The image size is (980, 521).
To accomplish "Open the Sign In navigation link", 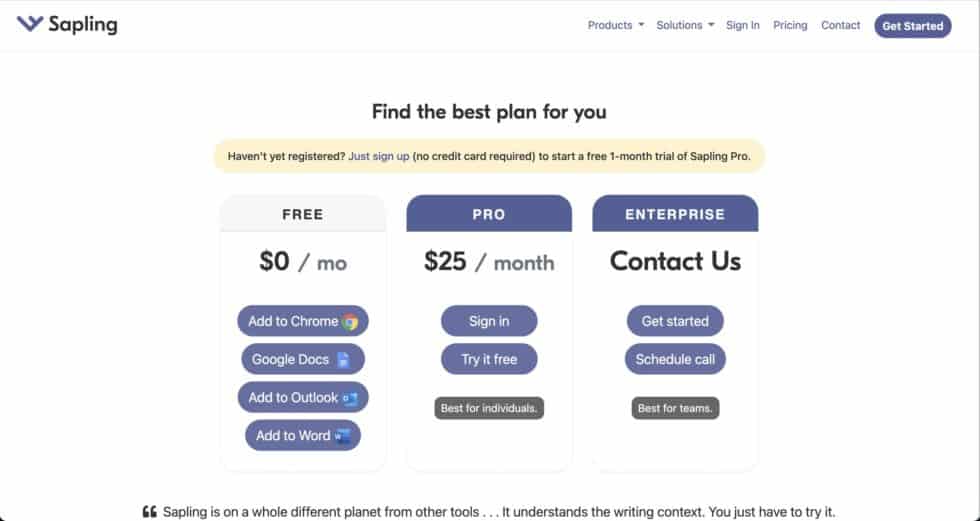I will 742,26.
